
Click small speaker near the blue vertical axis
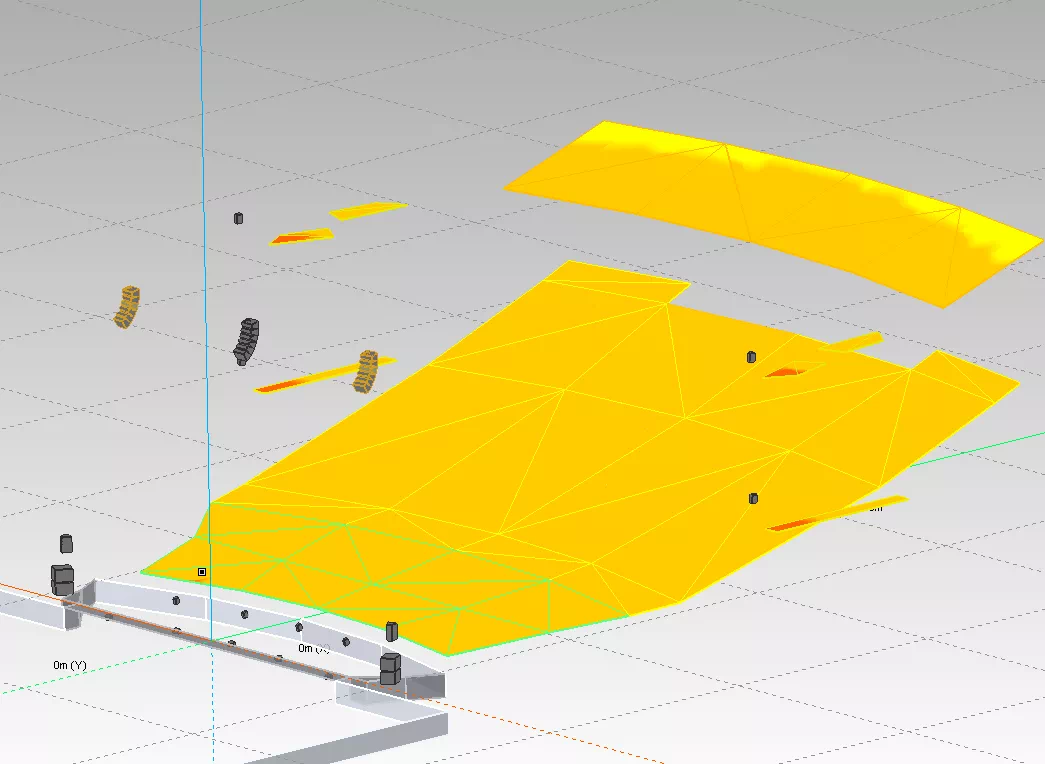coord(238,218)
